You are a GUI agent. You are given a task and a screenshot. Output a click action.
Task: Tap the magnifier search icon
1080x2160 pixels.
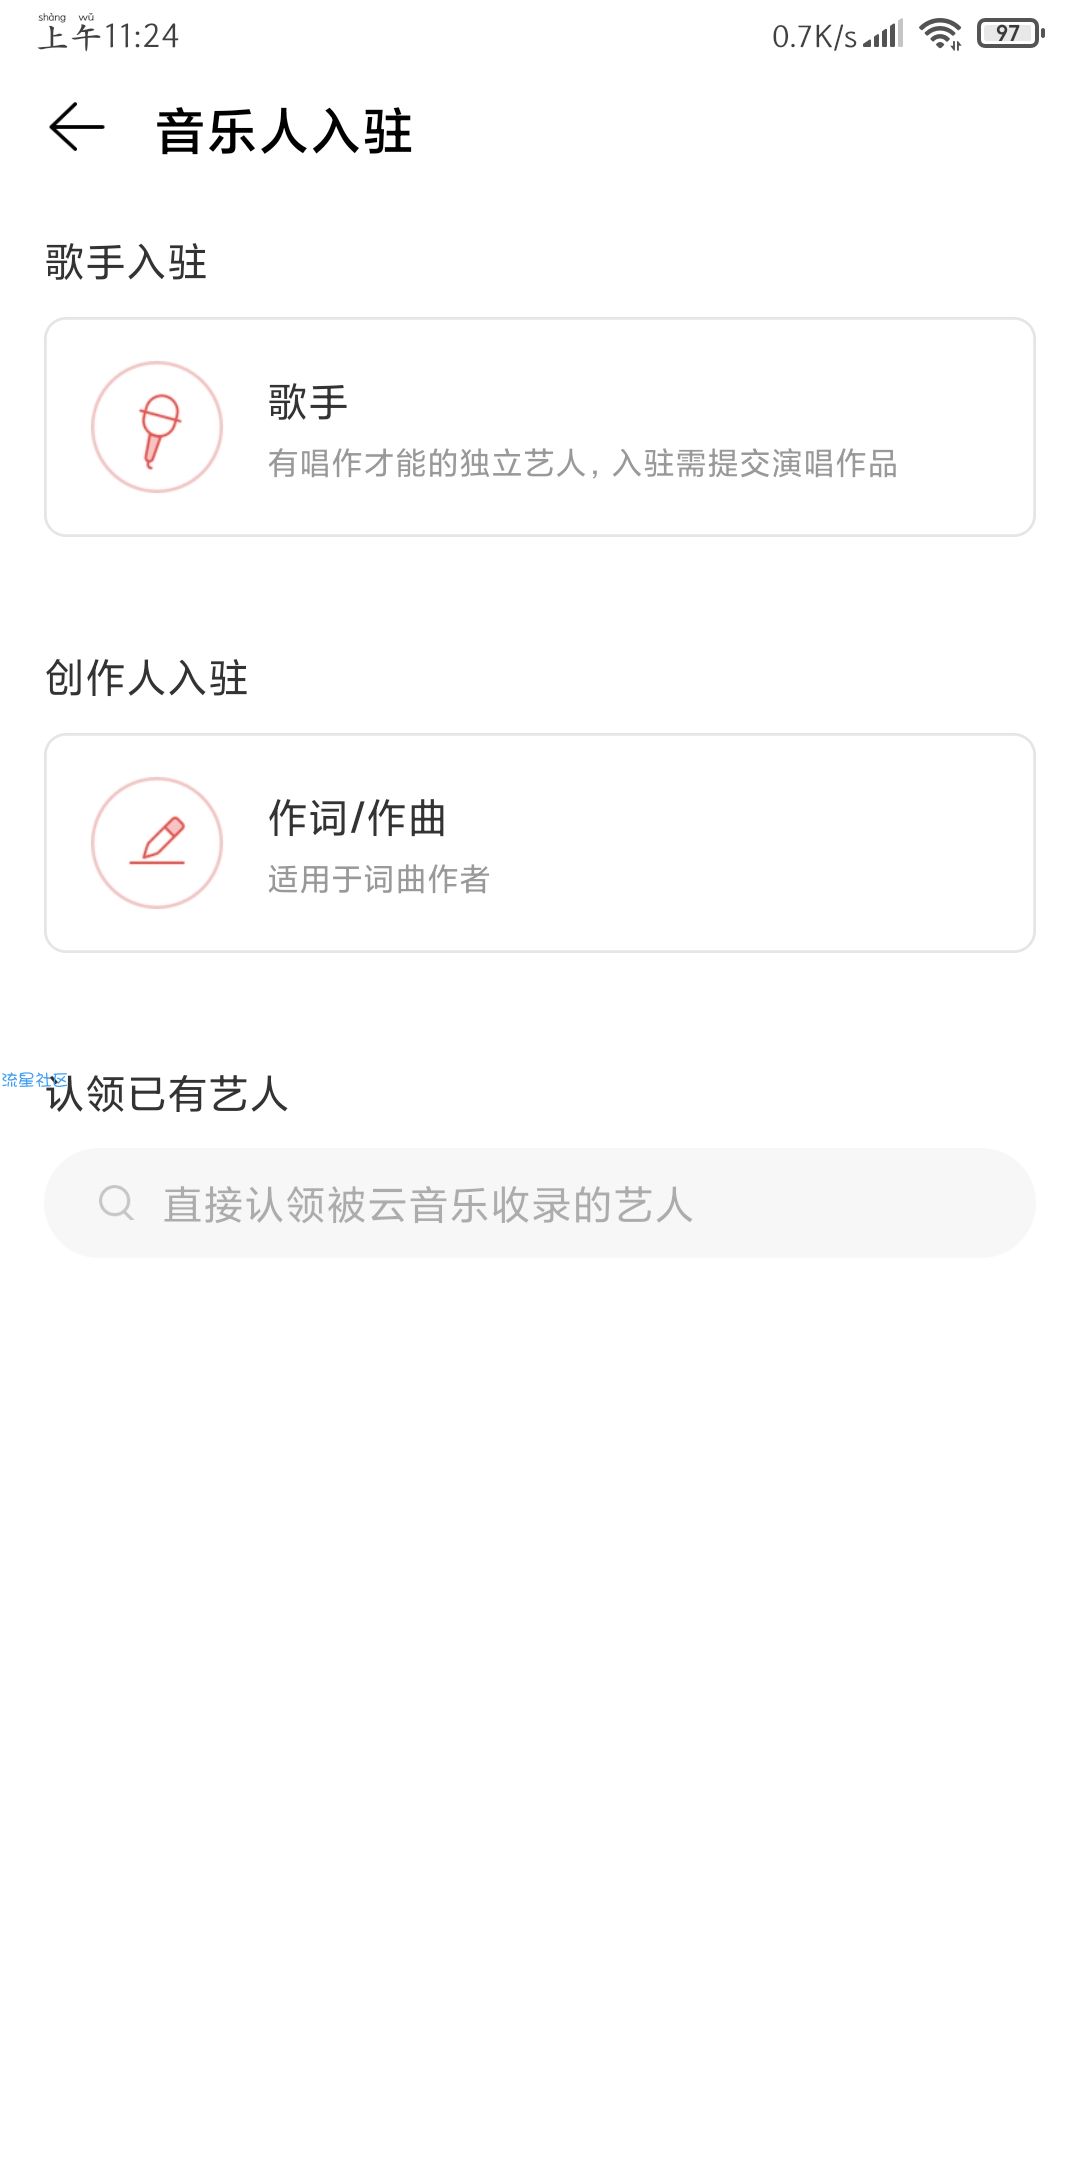[116, 1202]
